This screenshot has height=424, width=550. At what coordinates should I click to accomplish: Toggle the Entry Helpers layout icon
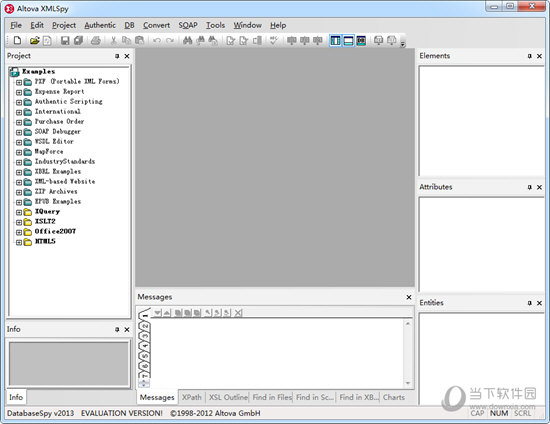click(x=361, y=41)
